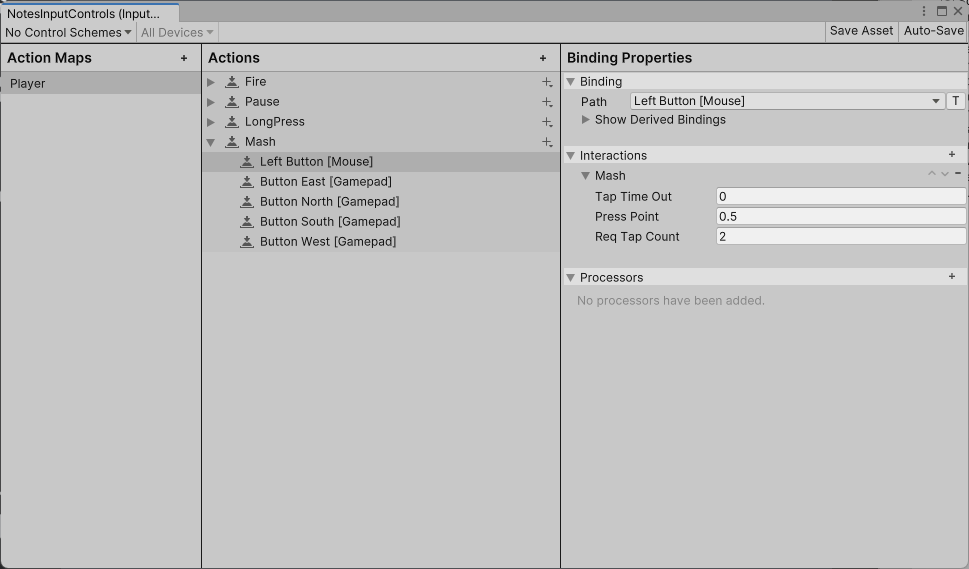Remove the Mash interaction with minus icon

pyautogui.click(x=958, y=174)
